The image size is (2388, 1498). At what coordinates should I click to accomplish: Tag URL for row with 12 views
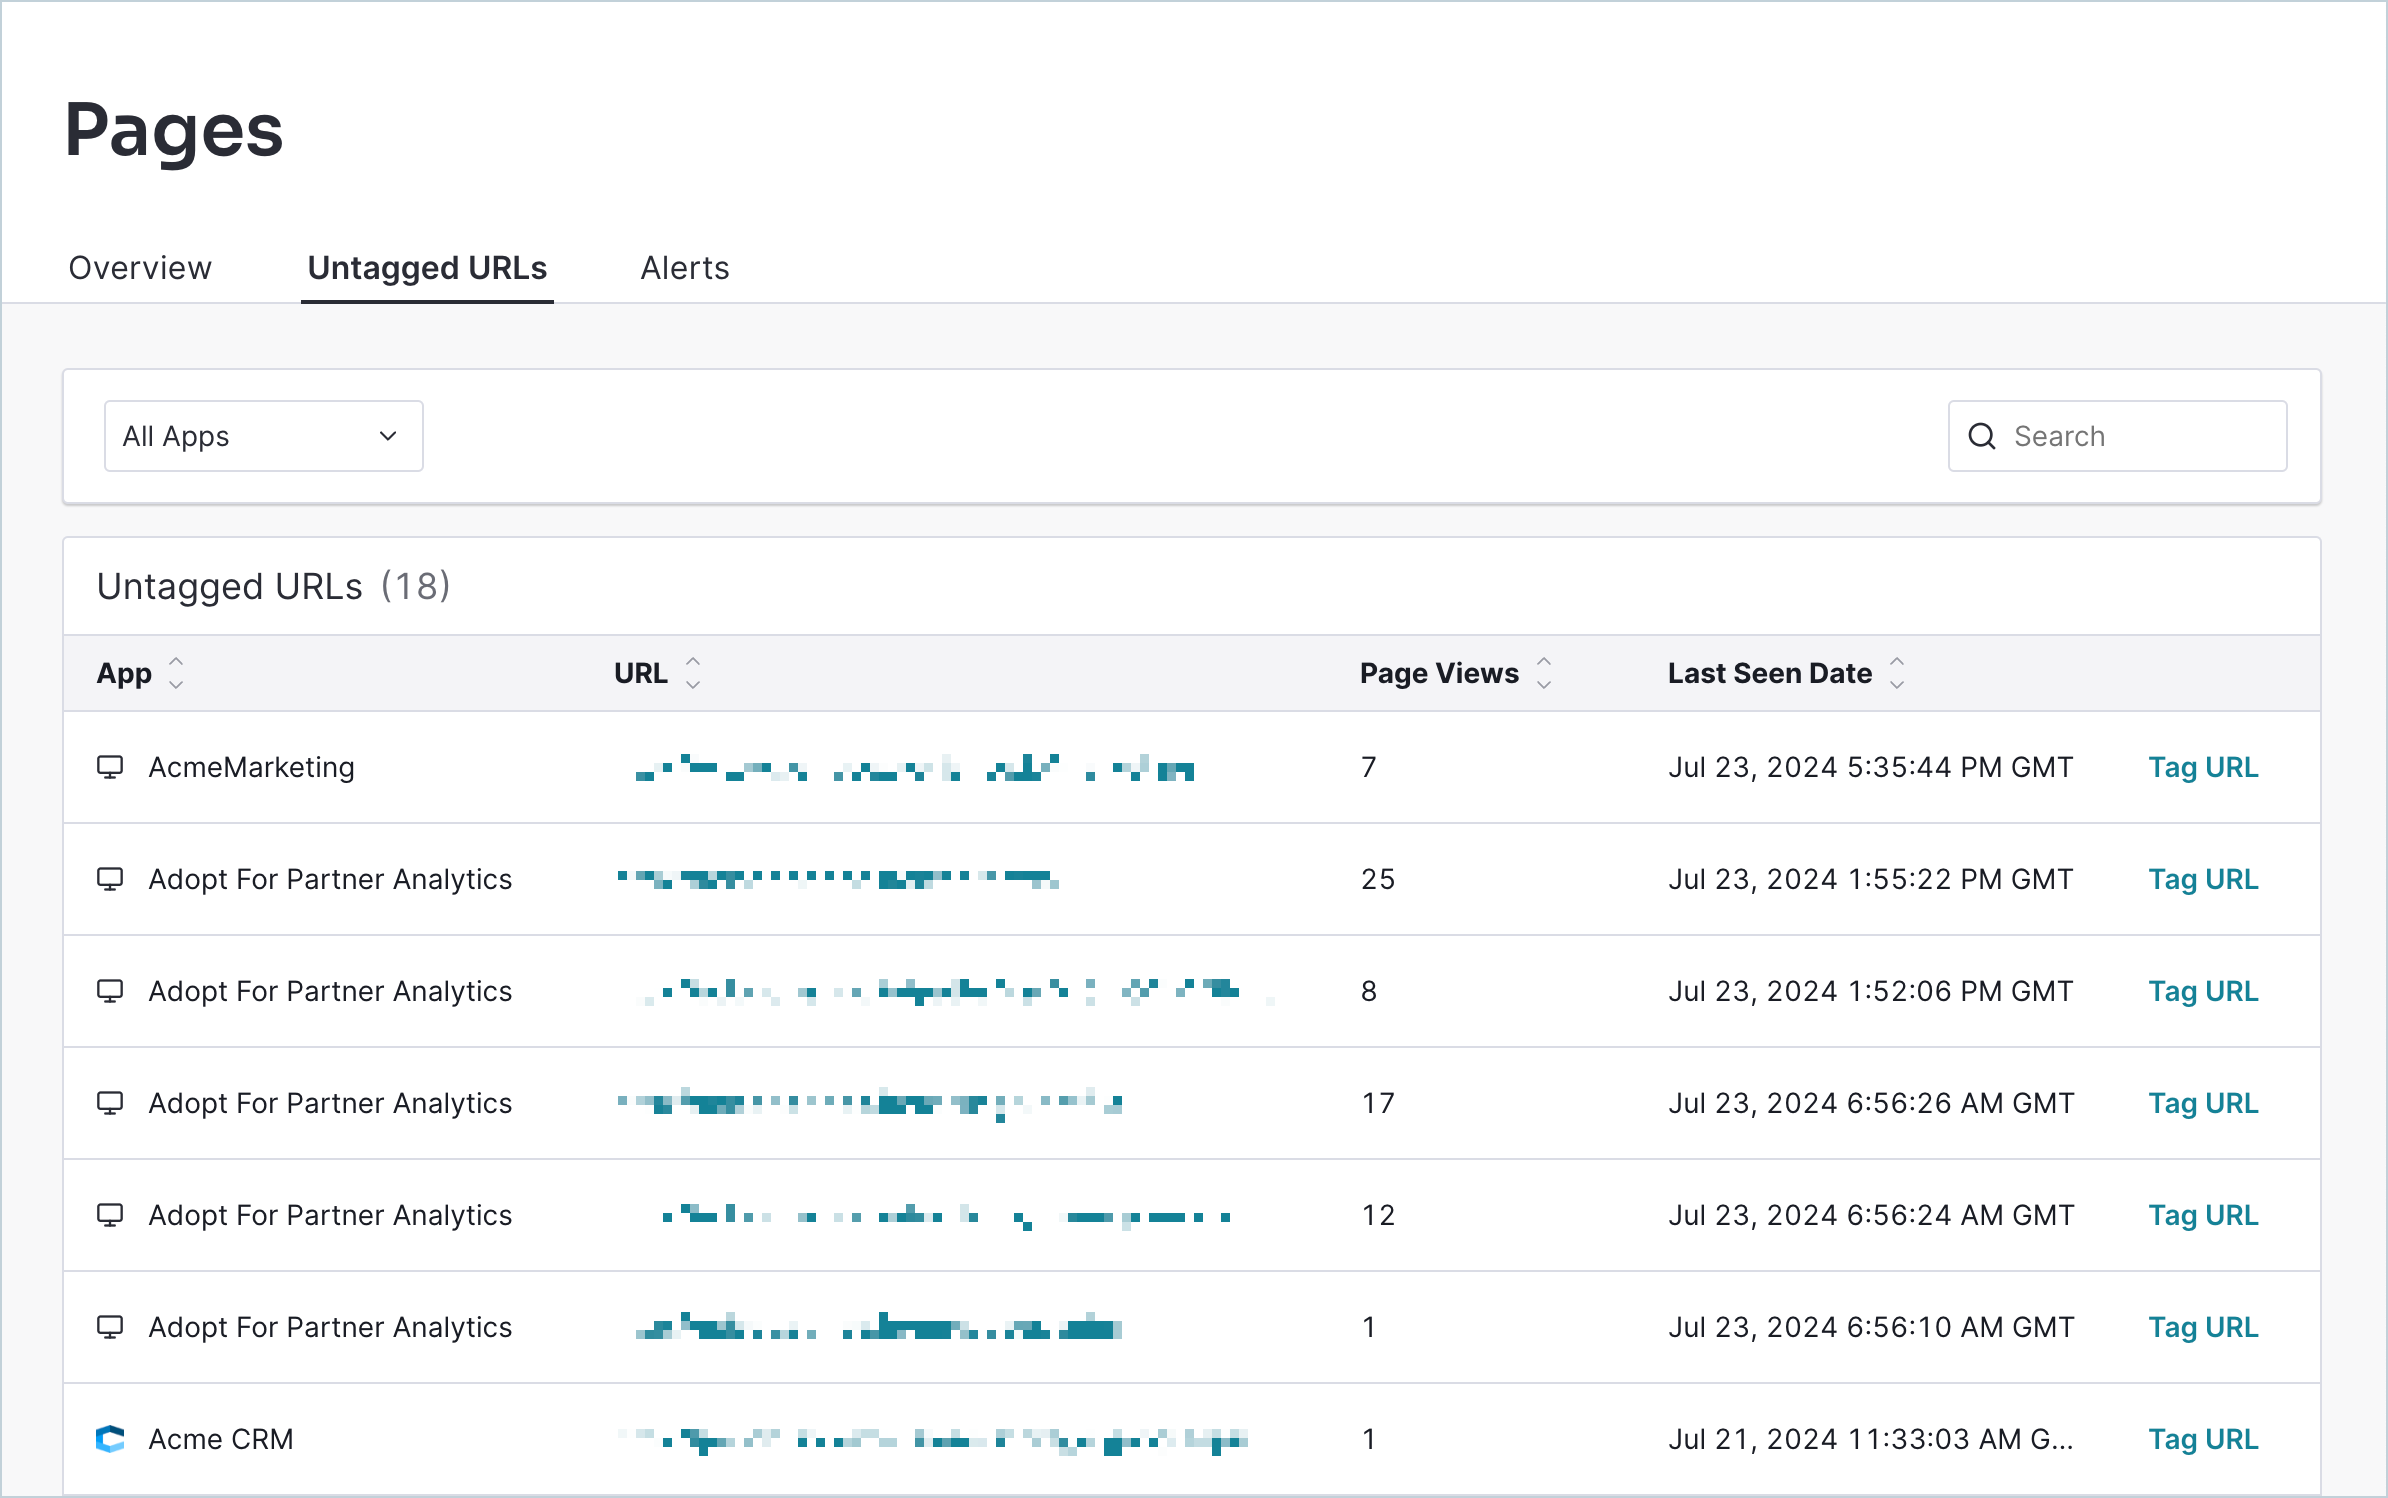[x=2204, y=1215]
